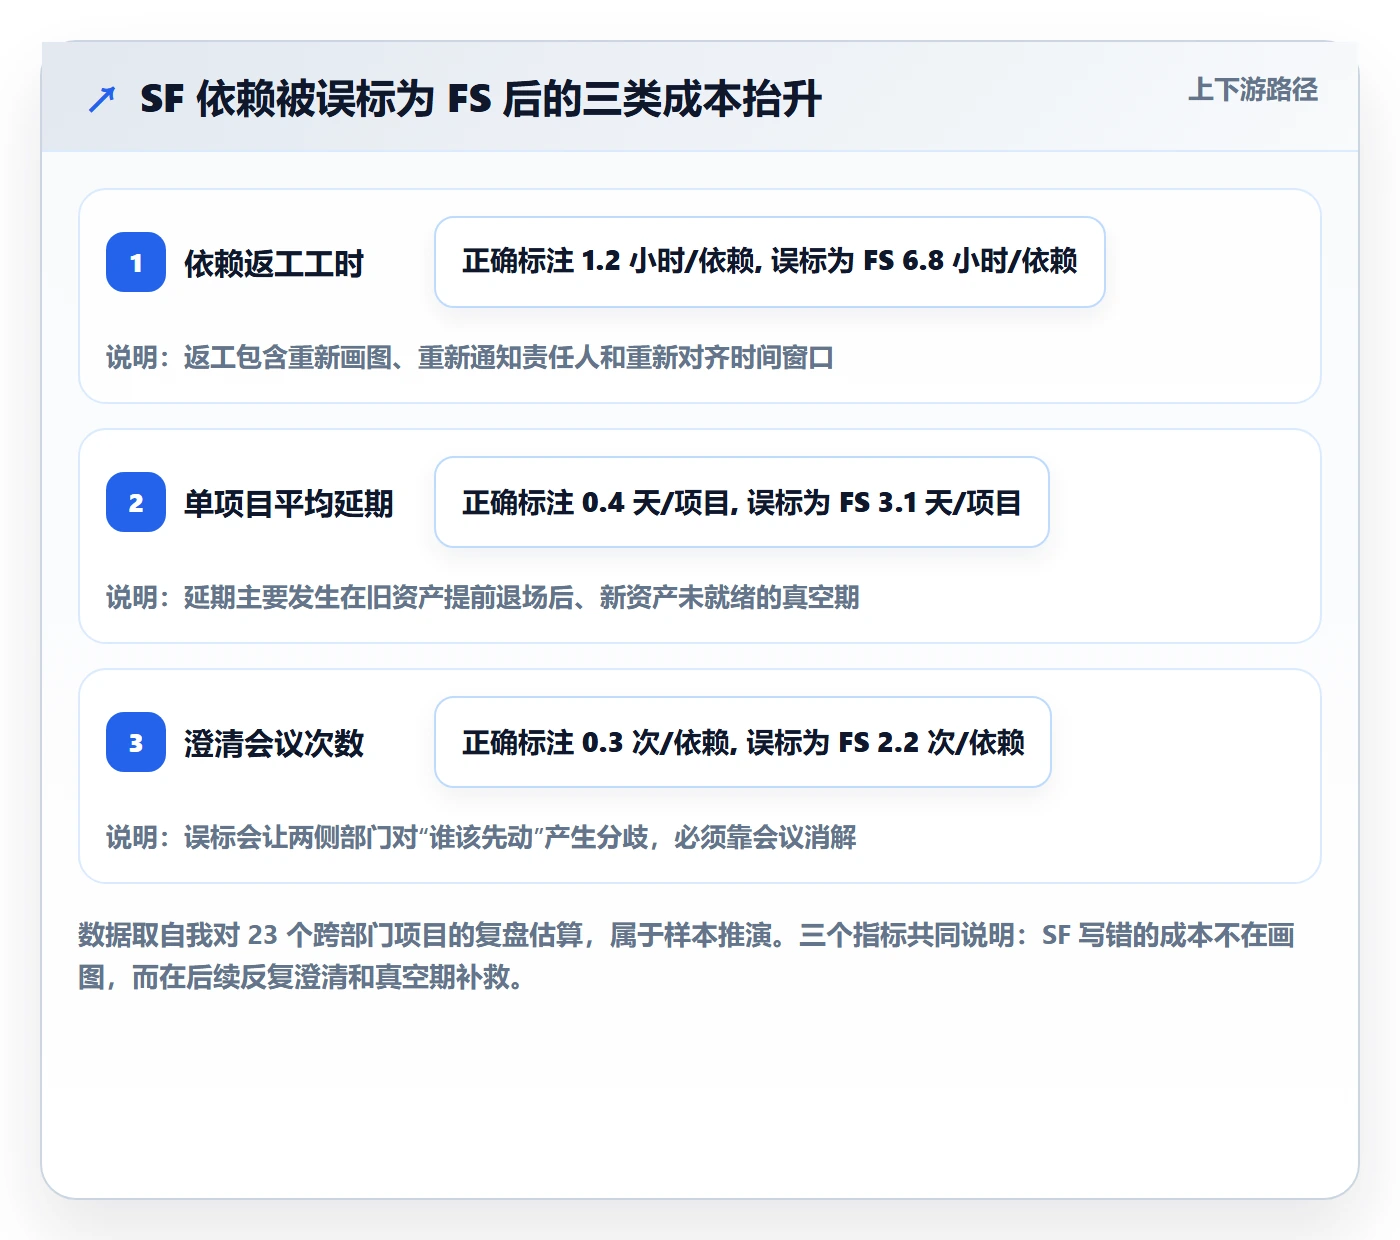
Task: Click the 依赖返工工时 heading
Action: click(274, 264)
